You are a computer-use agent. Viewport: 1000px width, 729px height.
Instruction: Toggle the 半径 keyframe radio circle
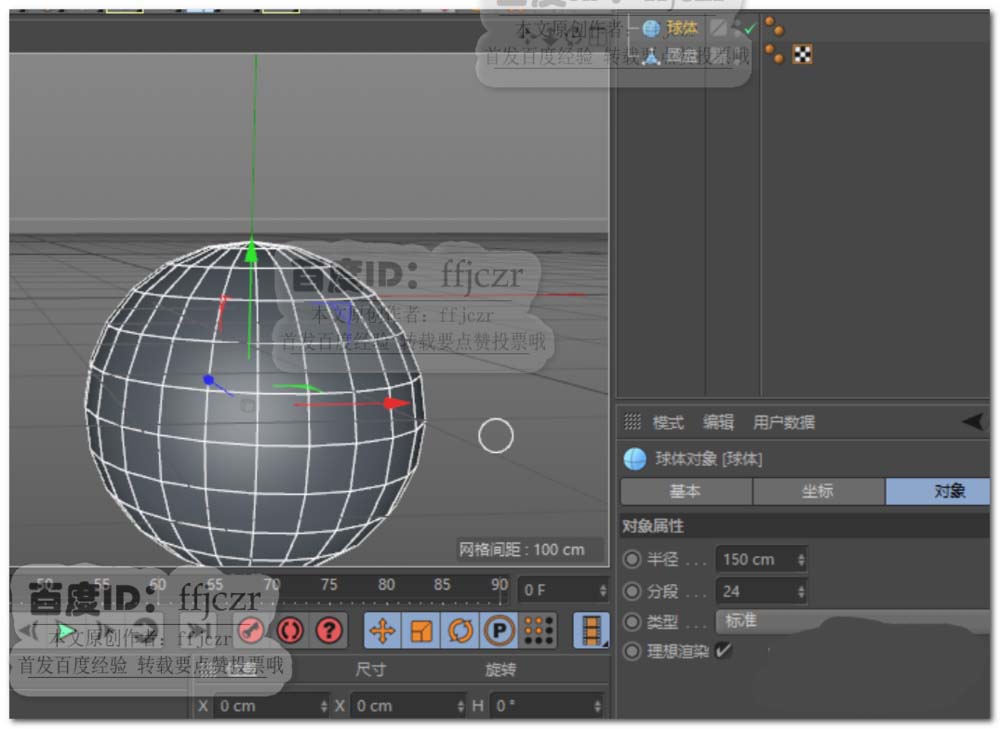point(631,560)
